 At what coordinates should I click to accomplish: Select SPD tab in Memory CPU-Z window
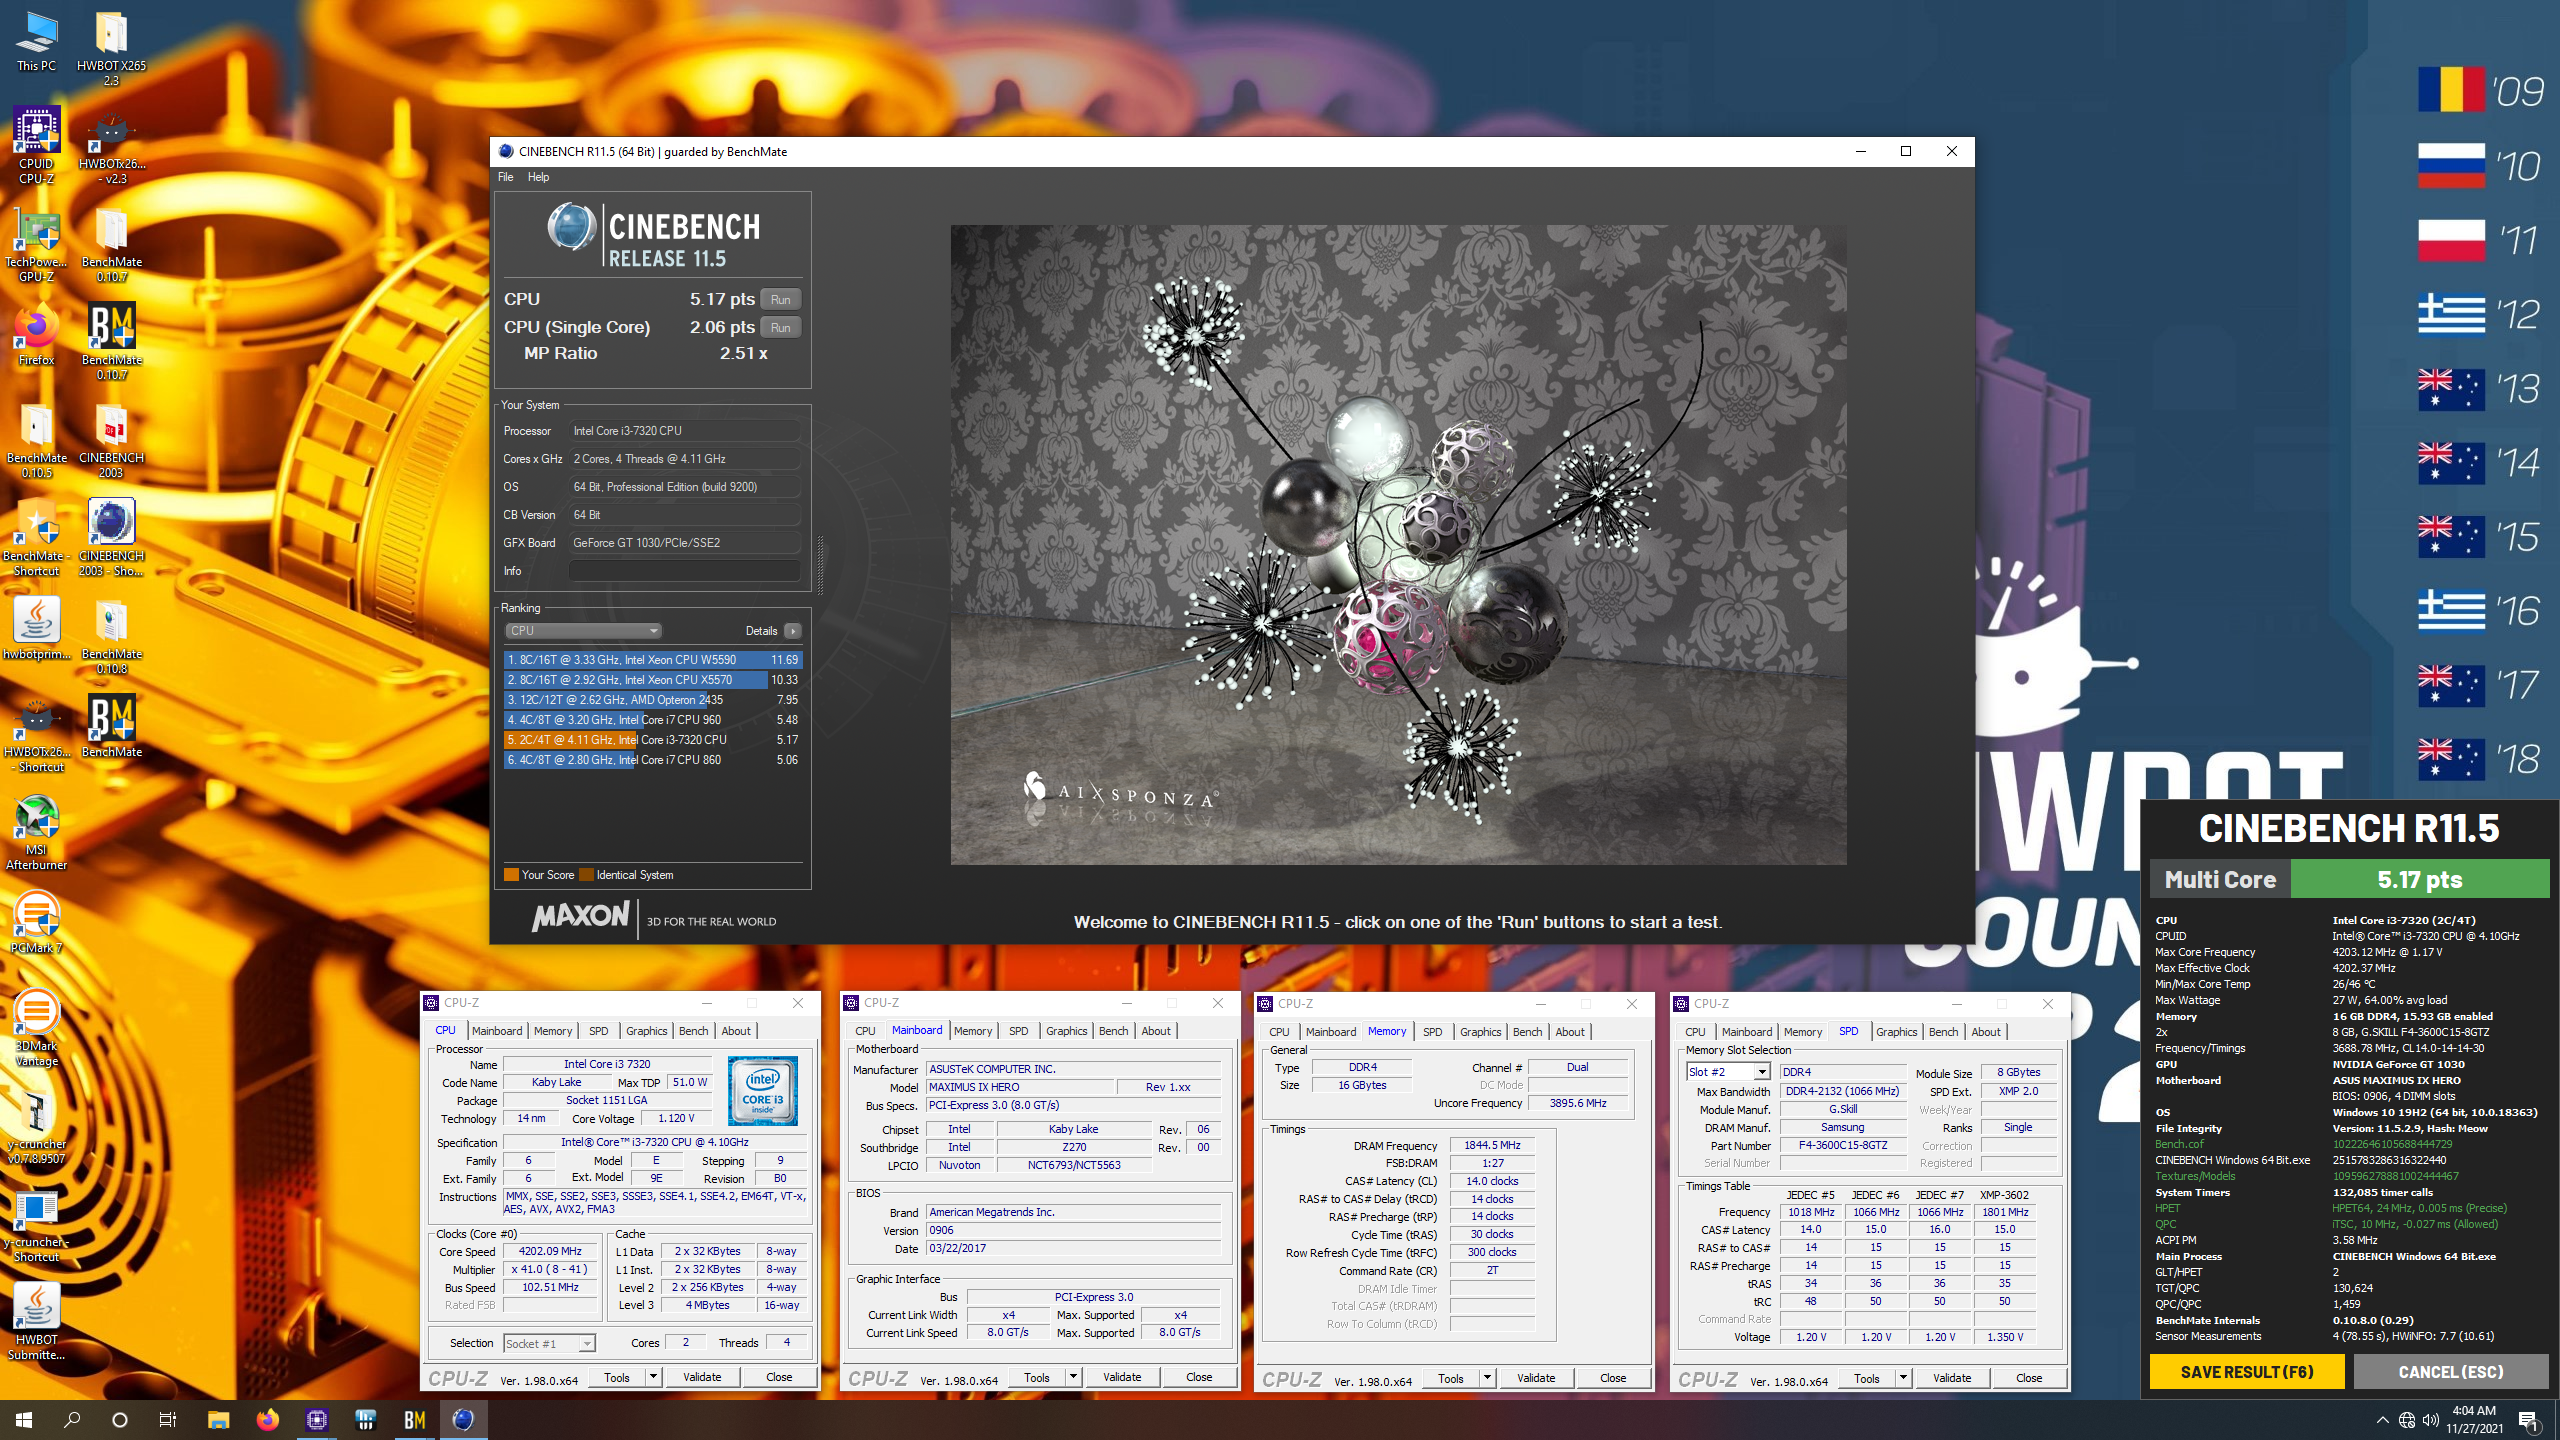tap(1432, 1032)
